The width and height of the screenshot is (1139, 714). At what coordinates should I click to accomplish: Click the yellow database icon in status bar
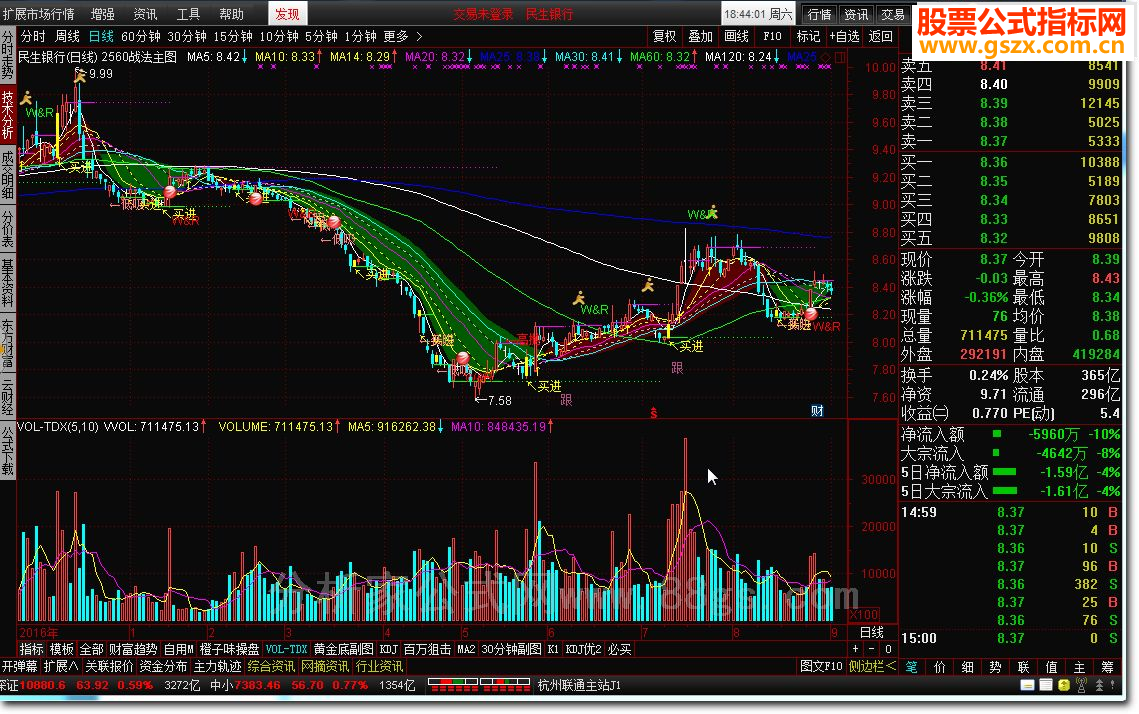click(x=1063, y=685)
